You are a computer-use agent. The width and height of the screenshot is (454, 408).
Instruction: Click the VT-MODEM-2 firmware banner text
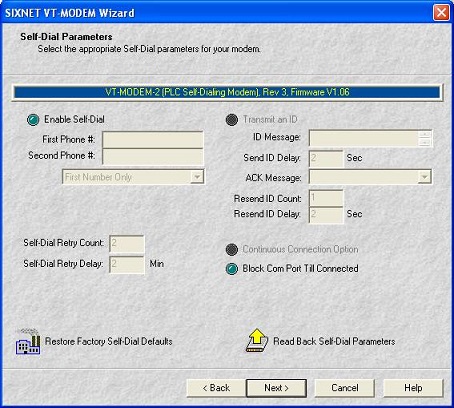pos(227,92)
